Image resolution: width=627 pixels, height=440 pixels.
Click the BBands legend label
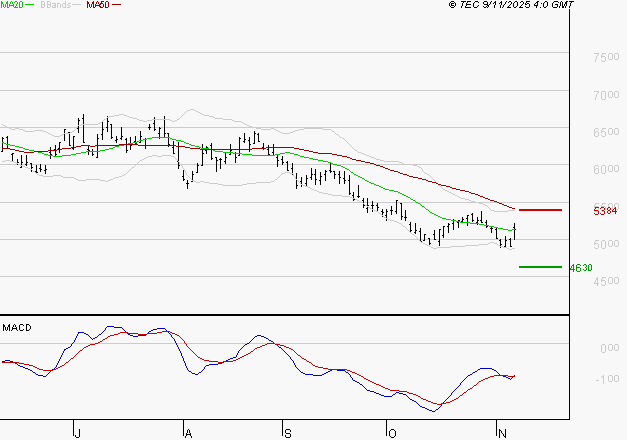(56, 5)
